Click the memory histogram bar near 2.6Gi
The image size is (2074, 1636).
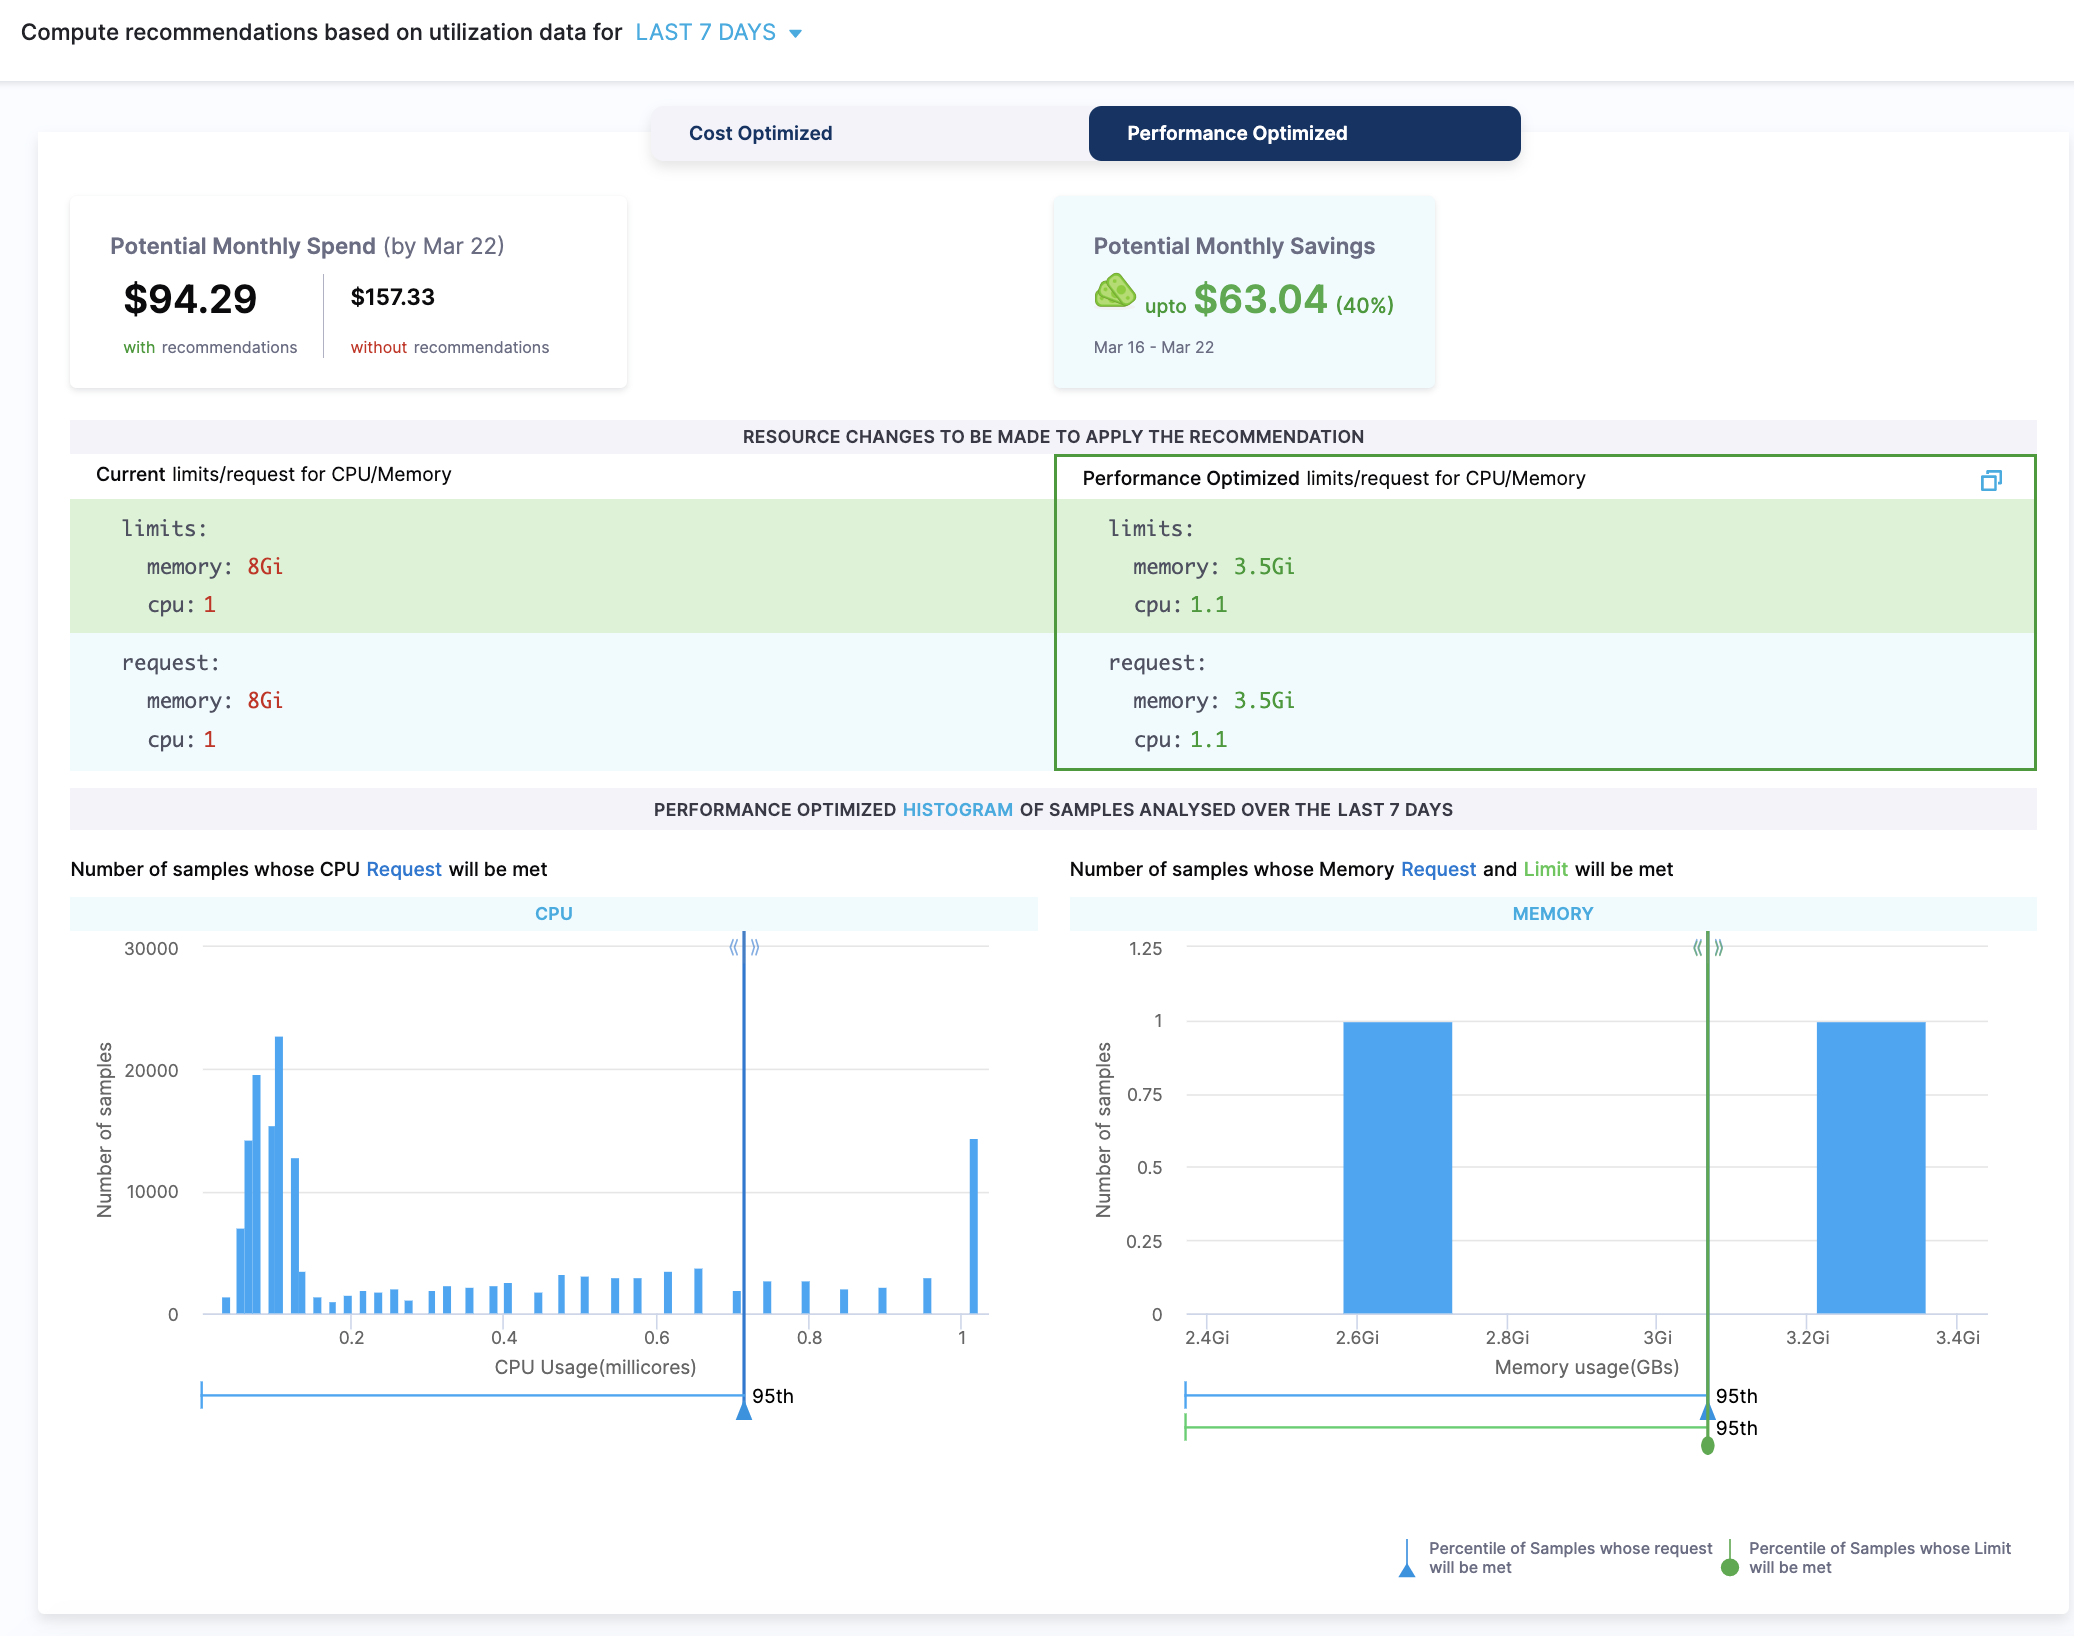pos(1397,1167)
